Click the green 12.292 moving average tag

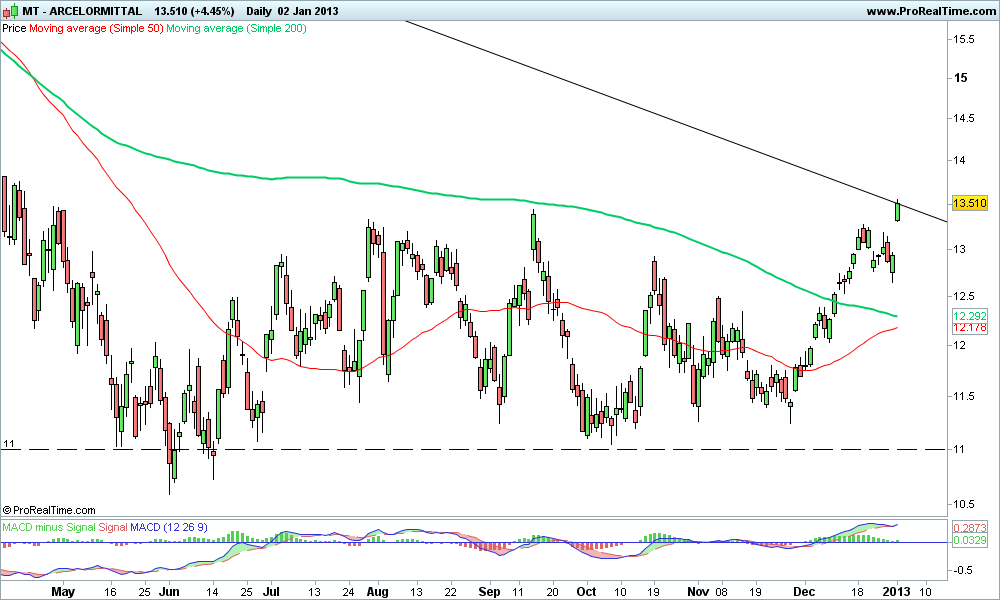tap(969, 316)
